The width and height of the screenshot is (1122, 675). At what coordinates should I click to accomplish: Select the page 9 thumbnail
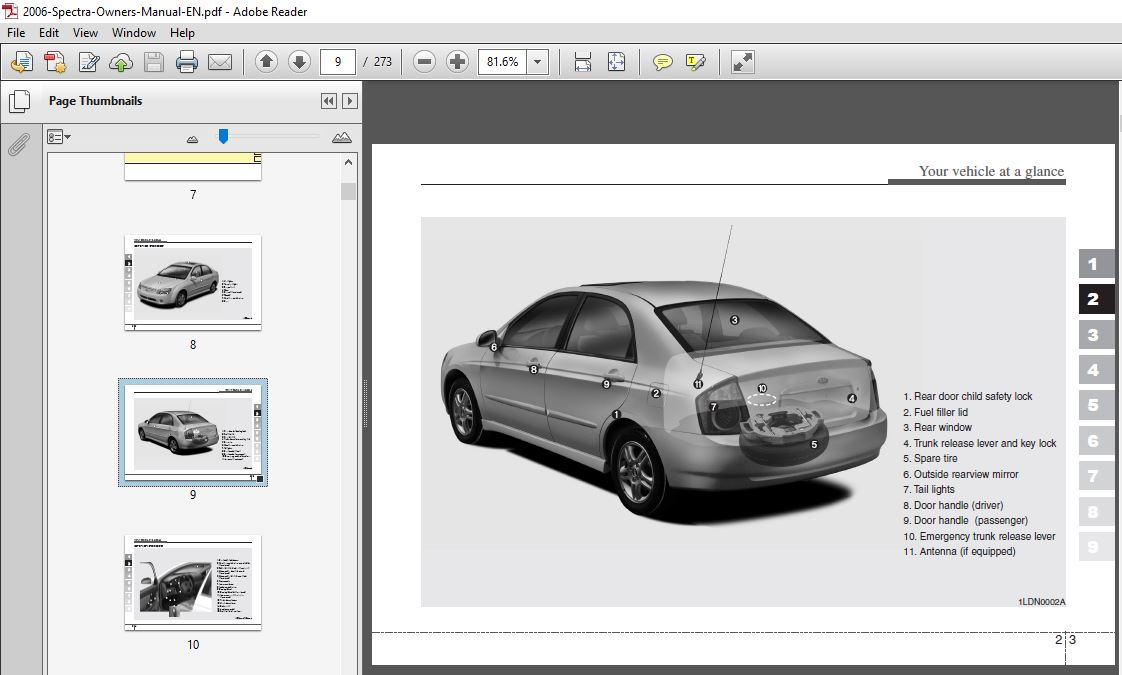[x=192, y=432]
